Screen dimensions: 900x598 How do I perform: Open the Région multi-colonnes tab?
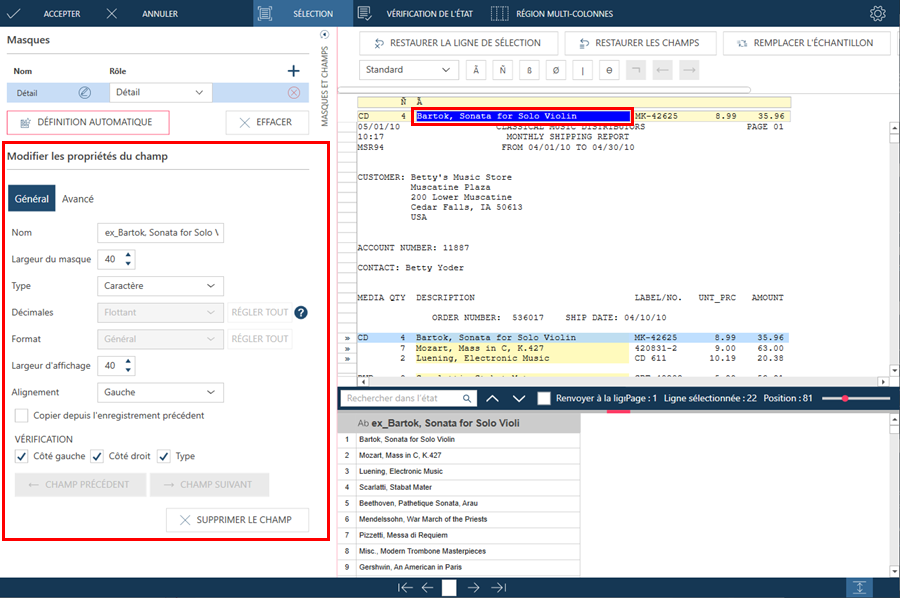563,14
